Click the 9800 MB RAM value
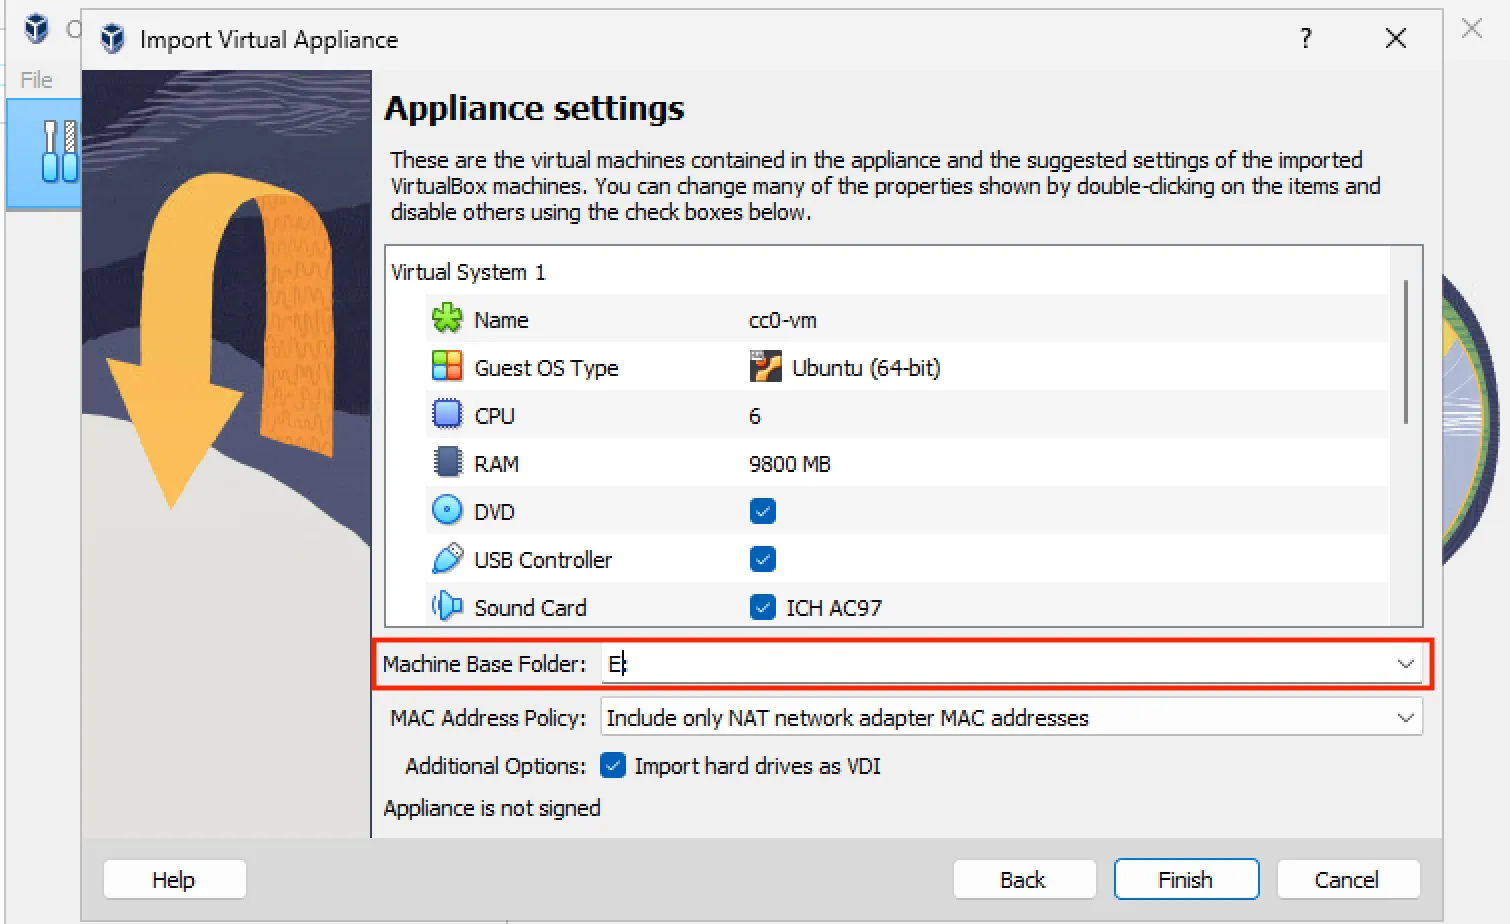This screenshot has height=924, width=1510. click(x=790, y=464)
